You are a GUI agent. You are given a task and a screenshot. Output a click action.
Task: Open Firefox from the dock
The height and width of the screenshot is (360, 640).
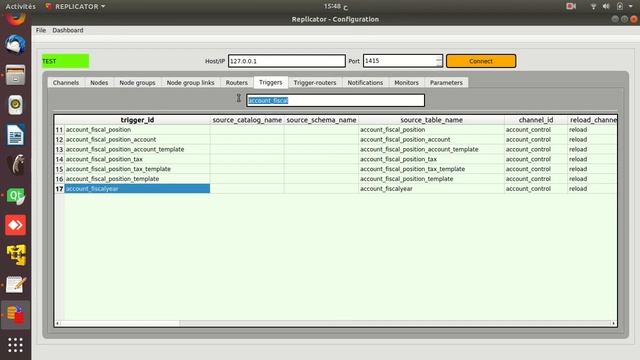[x=16, y=19]
